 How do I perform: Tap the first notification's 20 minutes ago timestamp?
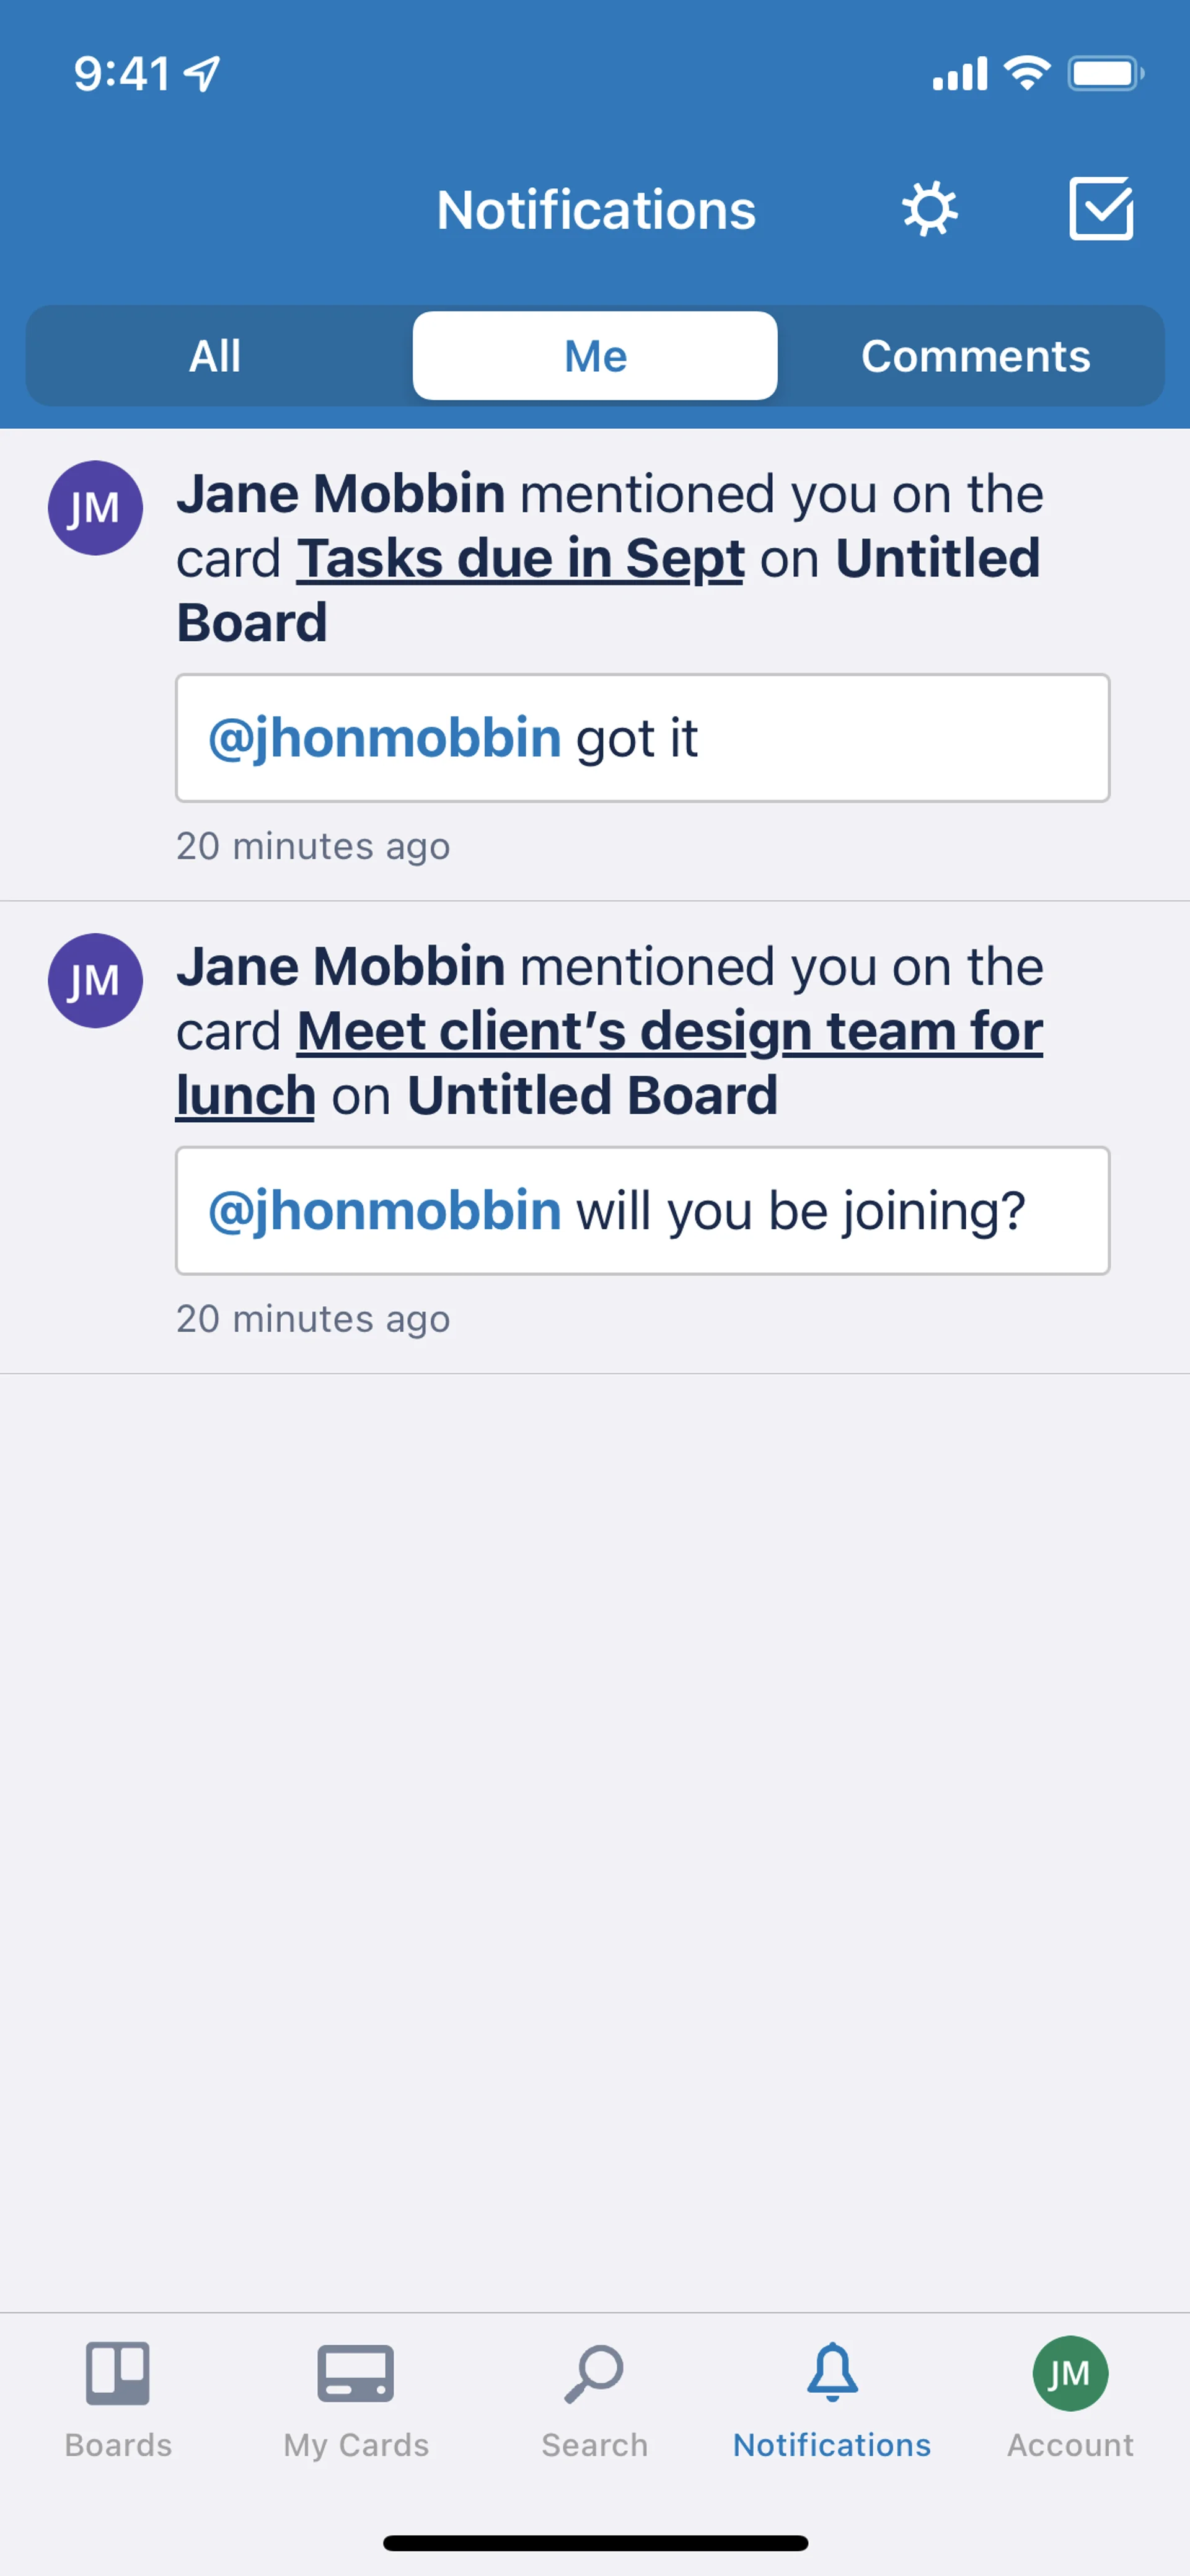coord(313,846)
